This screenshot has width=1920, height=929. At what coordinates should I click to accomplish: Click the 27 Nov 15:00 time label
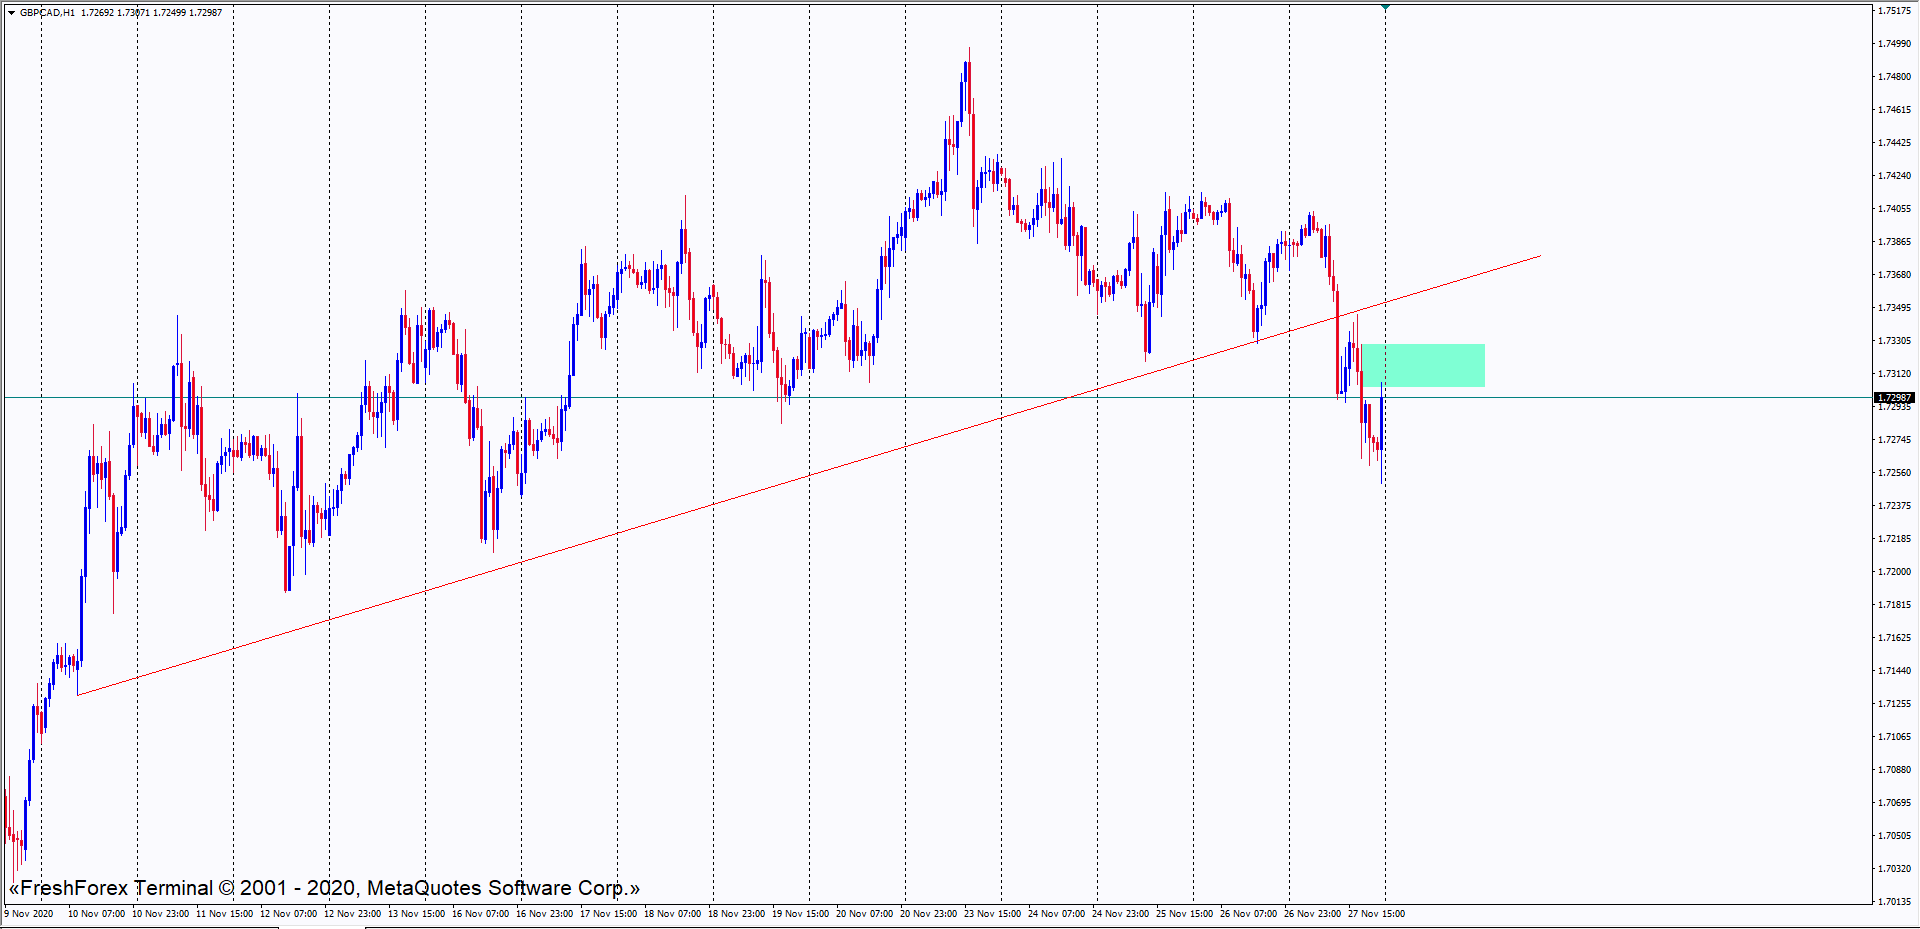point(1376,914)
